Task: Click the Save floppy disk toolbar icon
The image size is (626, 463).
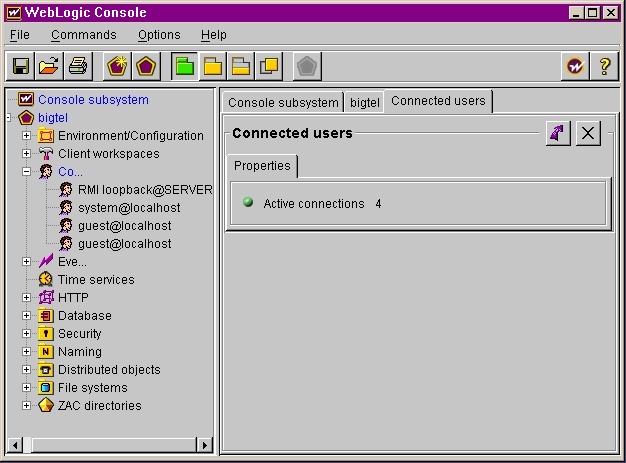Action: (21, 66)
